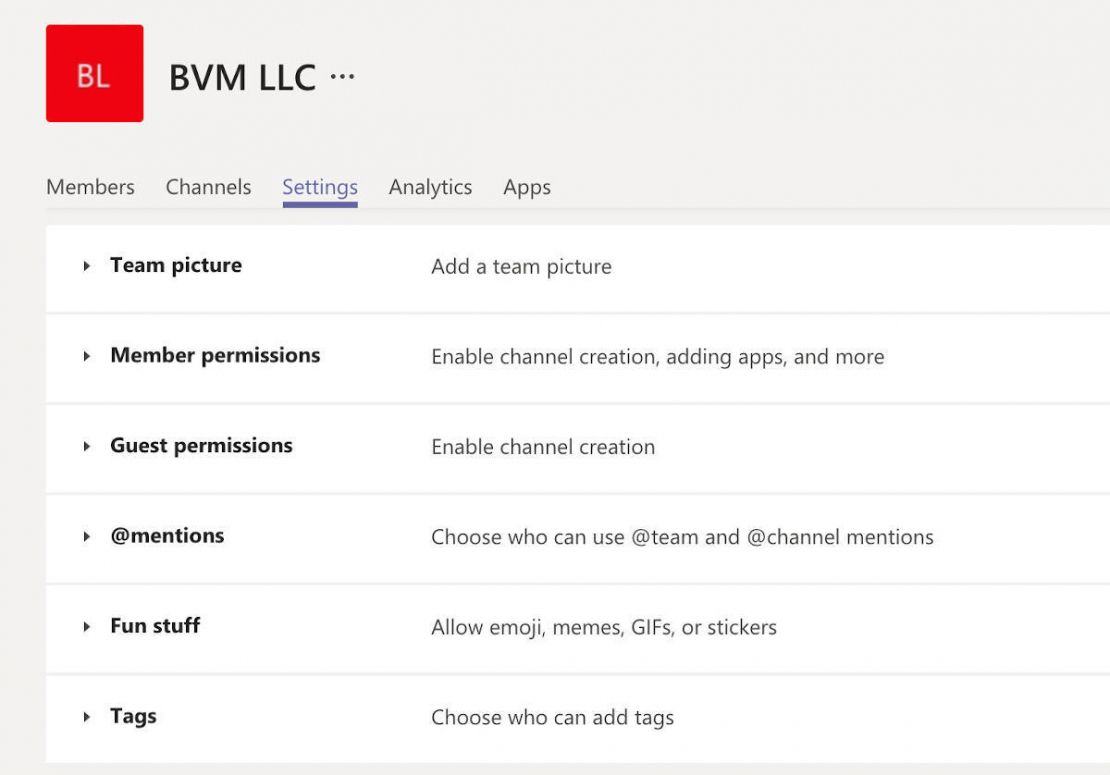
Task: Expand the Tags section
Action: (x=88, y=717)
